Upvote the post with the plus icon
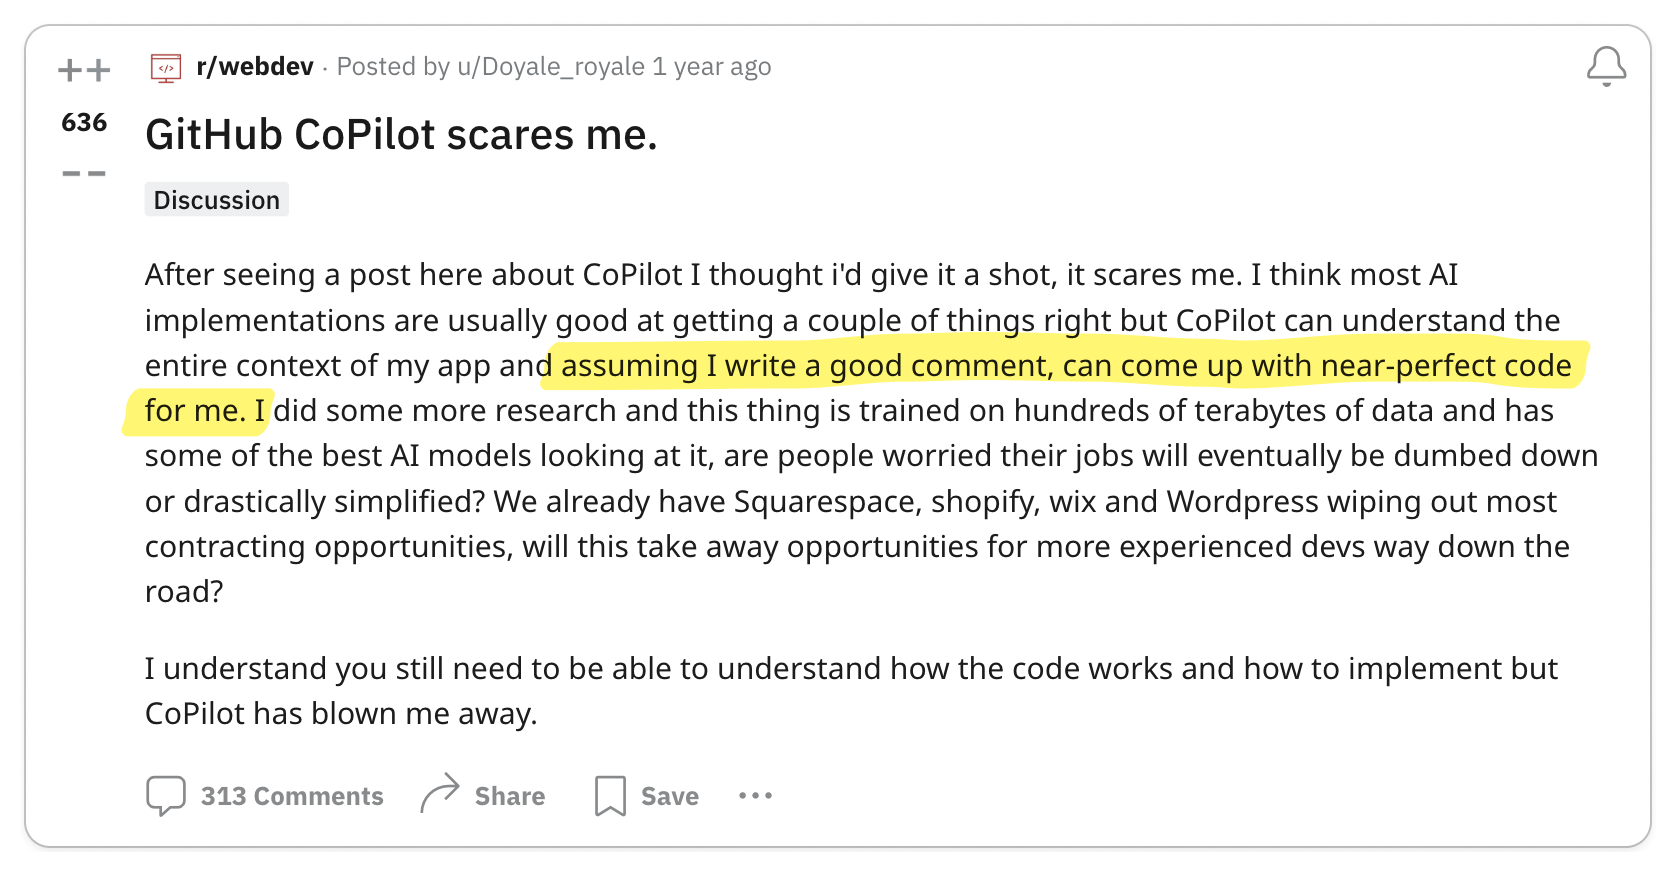1676x872 pixels. (84, 70)
